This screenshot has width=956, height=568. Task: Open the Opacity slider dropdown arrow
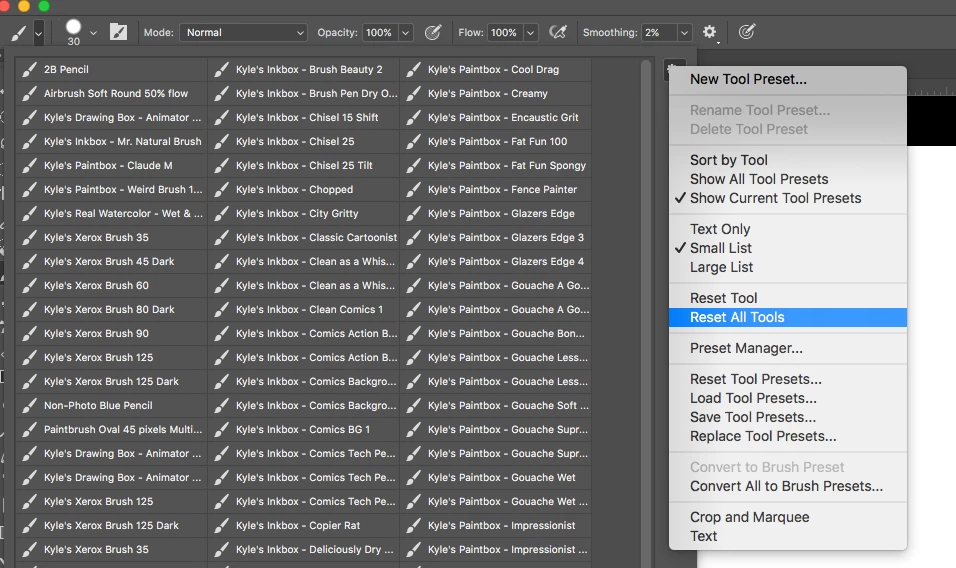point(405,32)
